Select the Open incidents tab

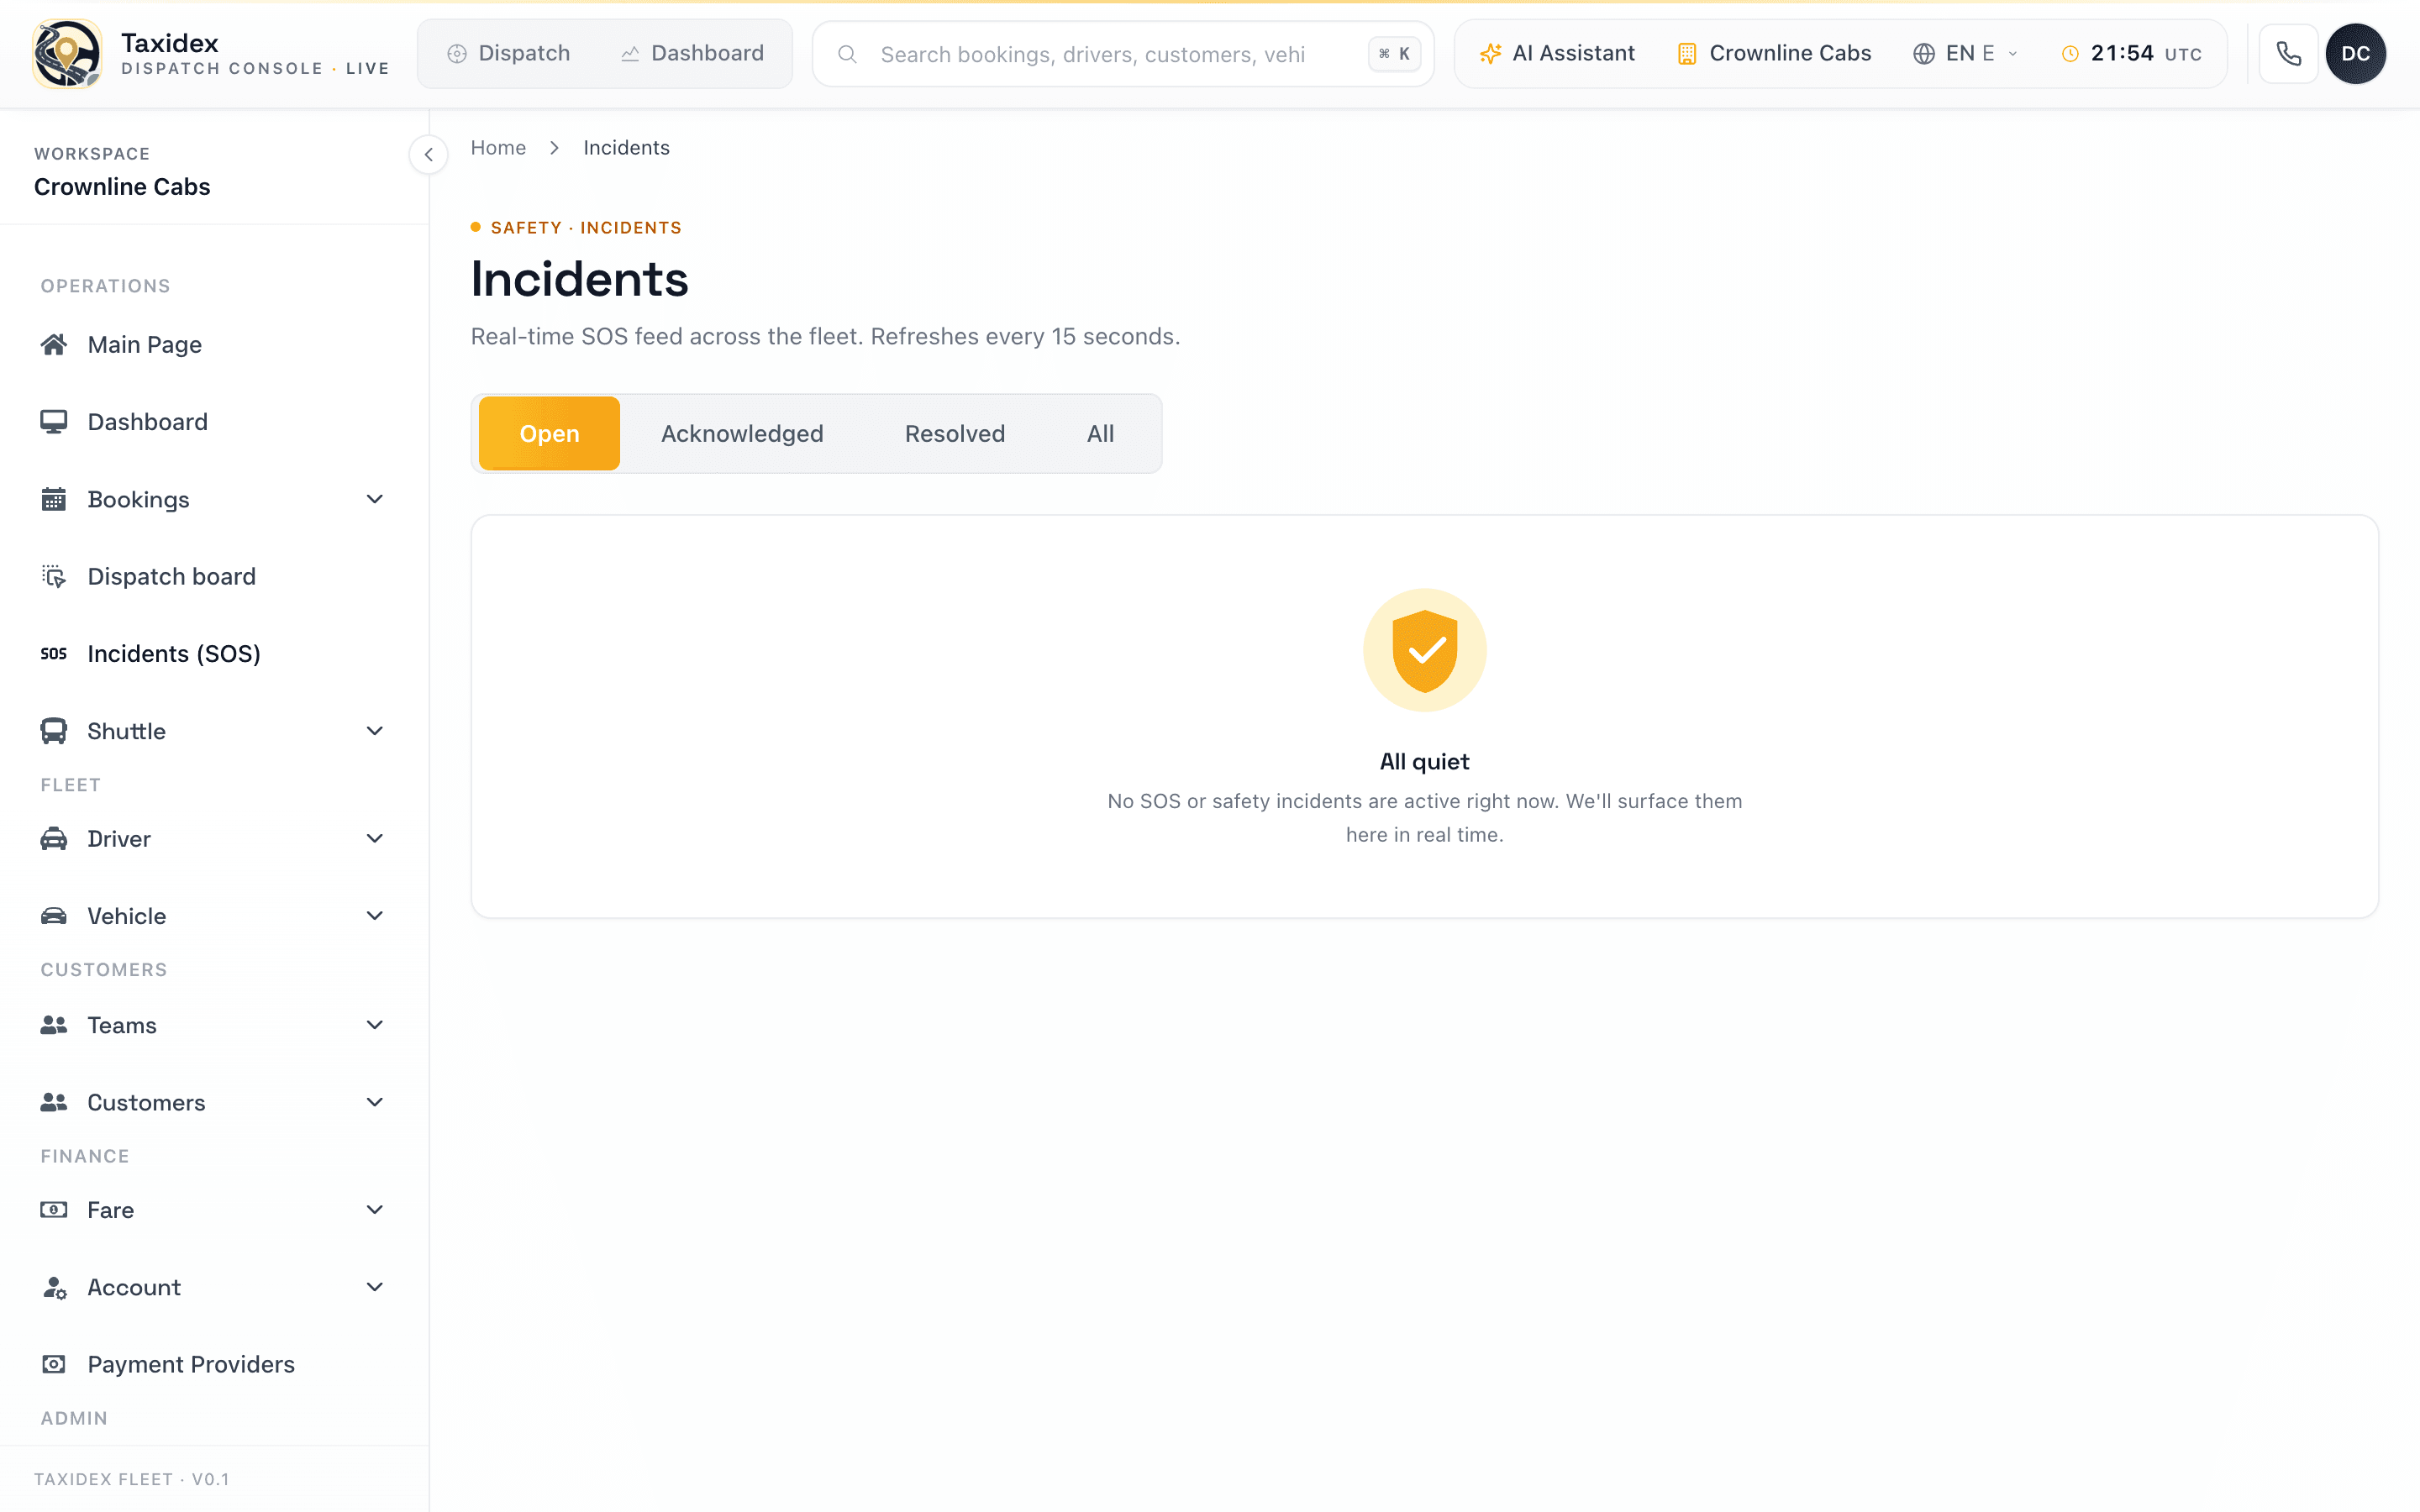pyautogui.click(x=549, y=433)
